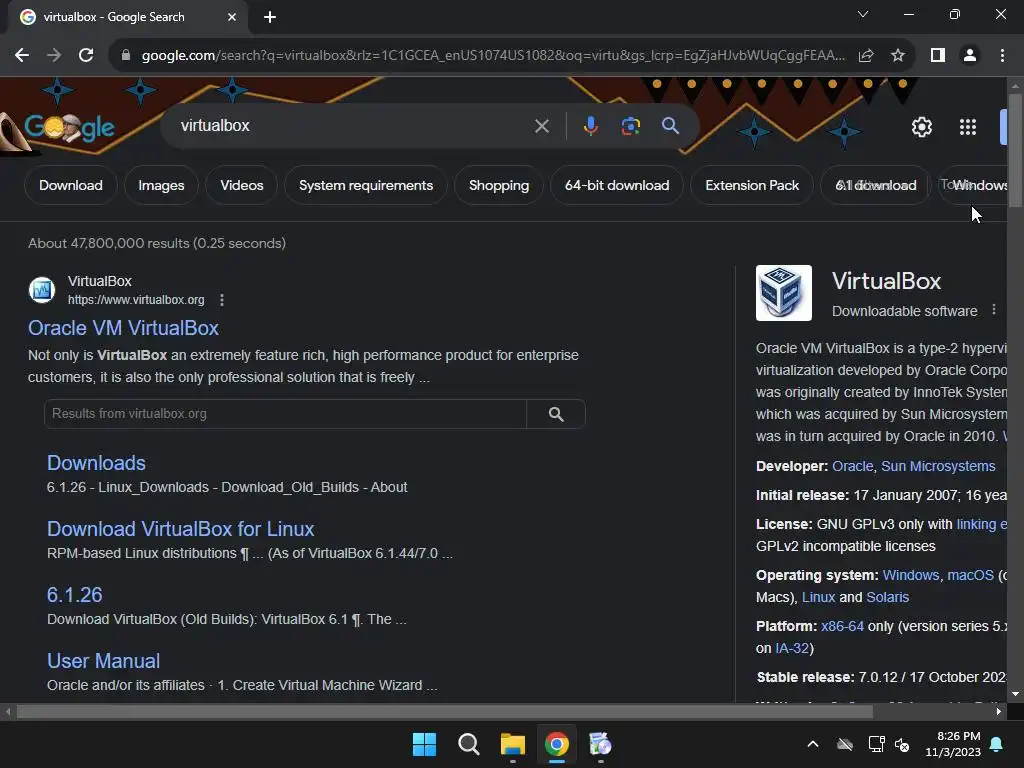Viewport: 1024px width, 768px height.
Task: Click the Google doodle logo
Action: (x=69, y=127)
